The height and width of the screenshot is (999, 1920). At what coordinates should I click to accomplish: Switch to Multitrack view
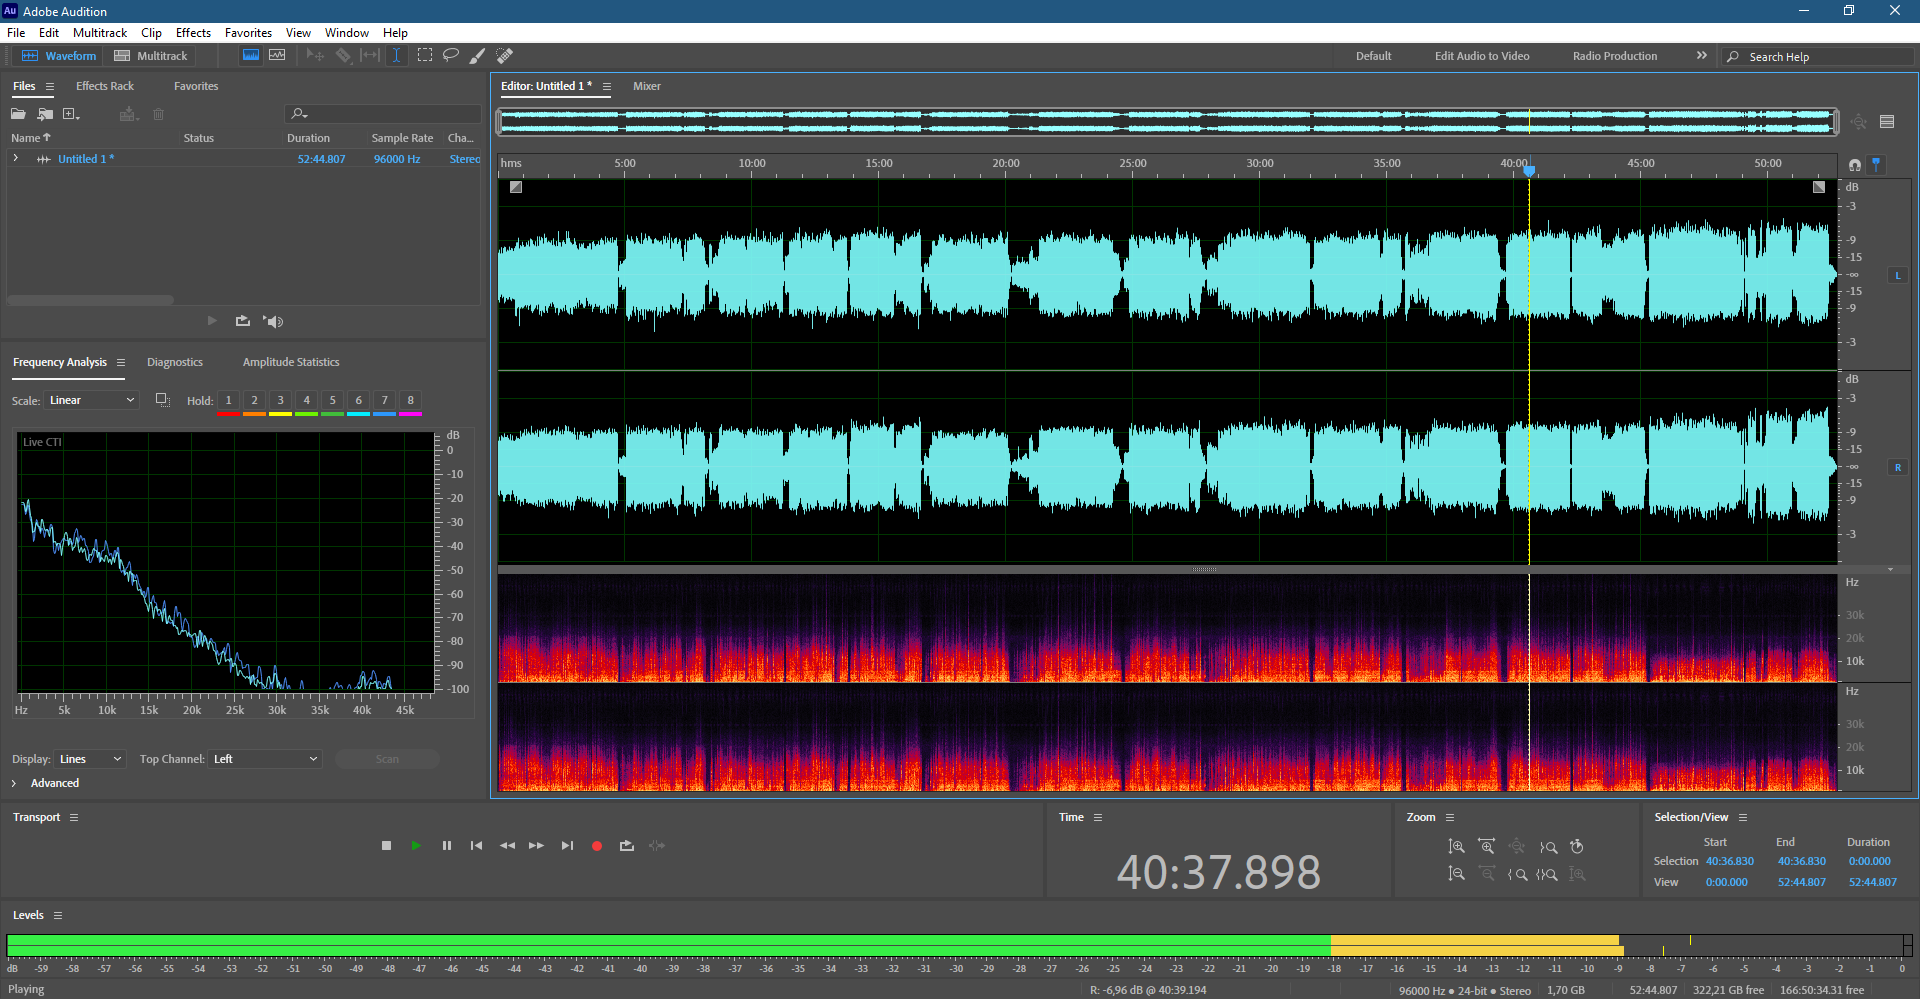[x=151, y=56]
